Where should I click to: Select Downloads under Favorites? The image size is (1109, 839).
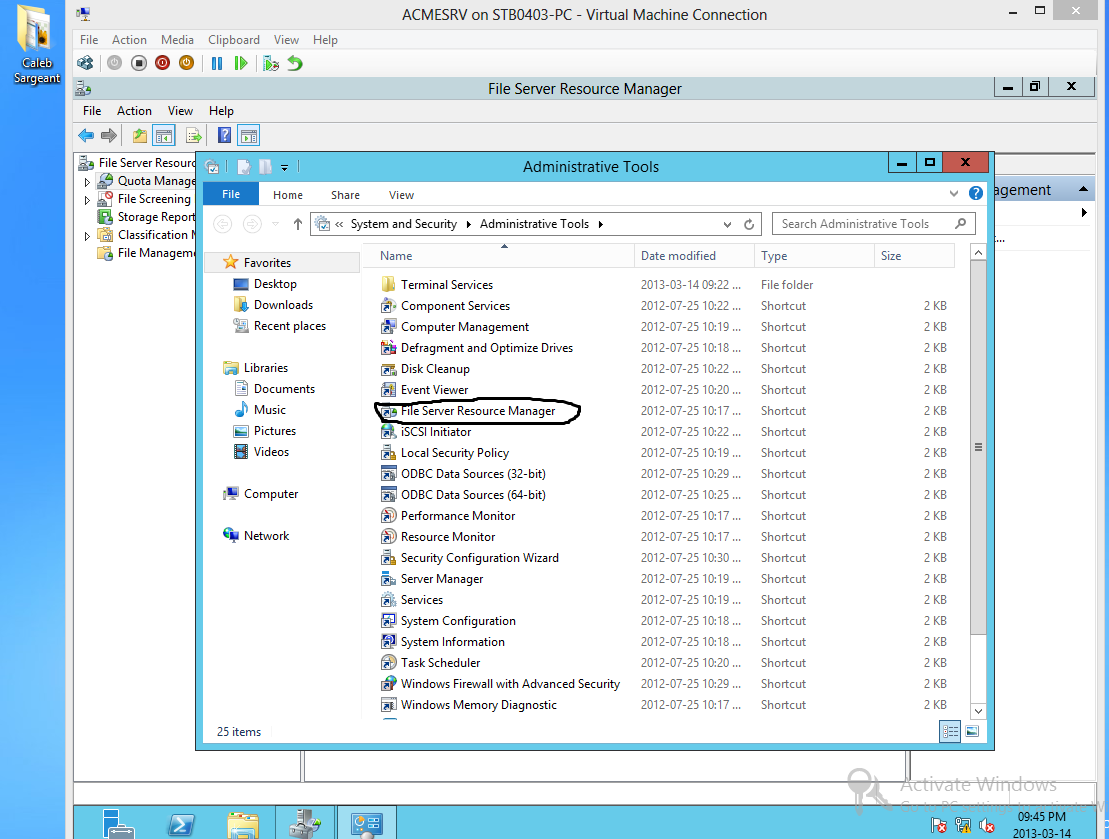pos(283,304)
